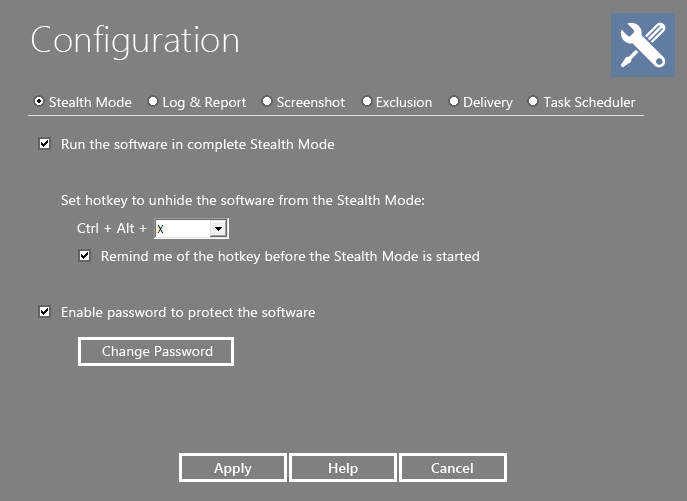Click the wrench and screwdriver configuration icon

[643, 46]
